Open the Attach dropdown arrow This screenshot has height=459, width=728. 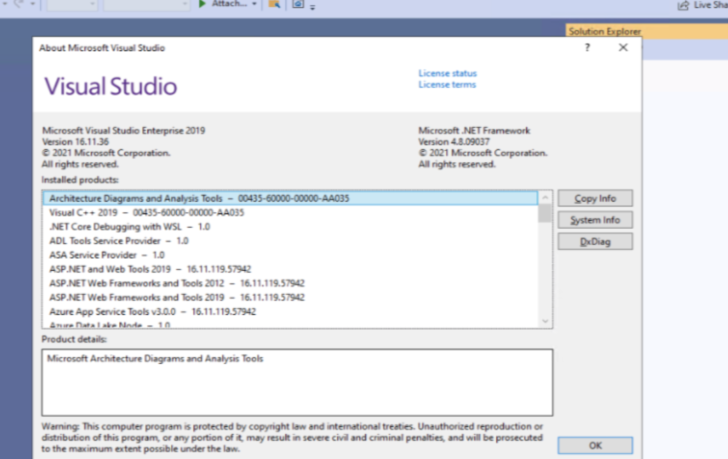[x=254, y=4]
